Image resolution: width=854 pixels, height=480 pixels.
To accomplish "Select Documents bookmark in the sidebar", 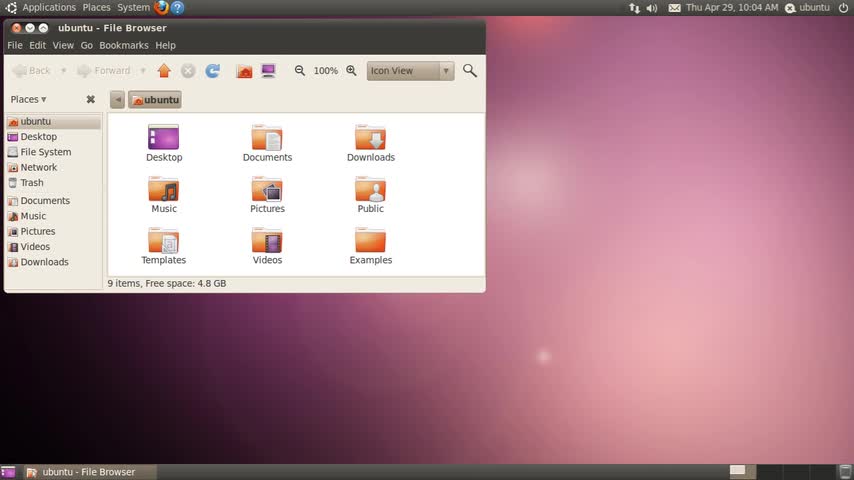I will pyautogui.click(x=53, y=200).
